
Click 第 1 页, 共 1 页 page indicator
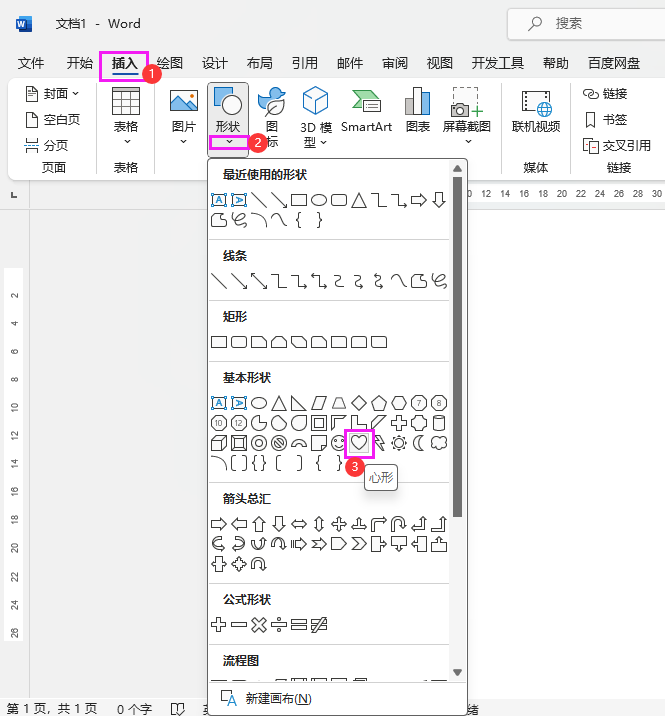52,709
